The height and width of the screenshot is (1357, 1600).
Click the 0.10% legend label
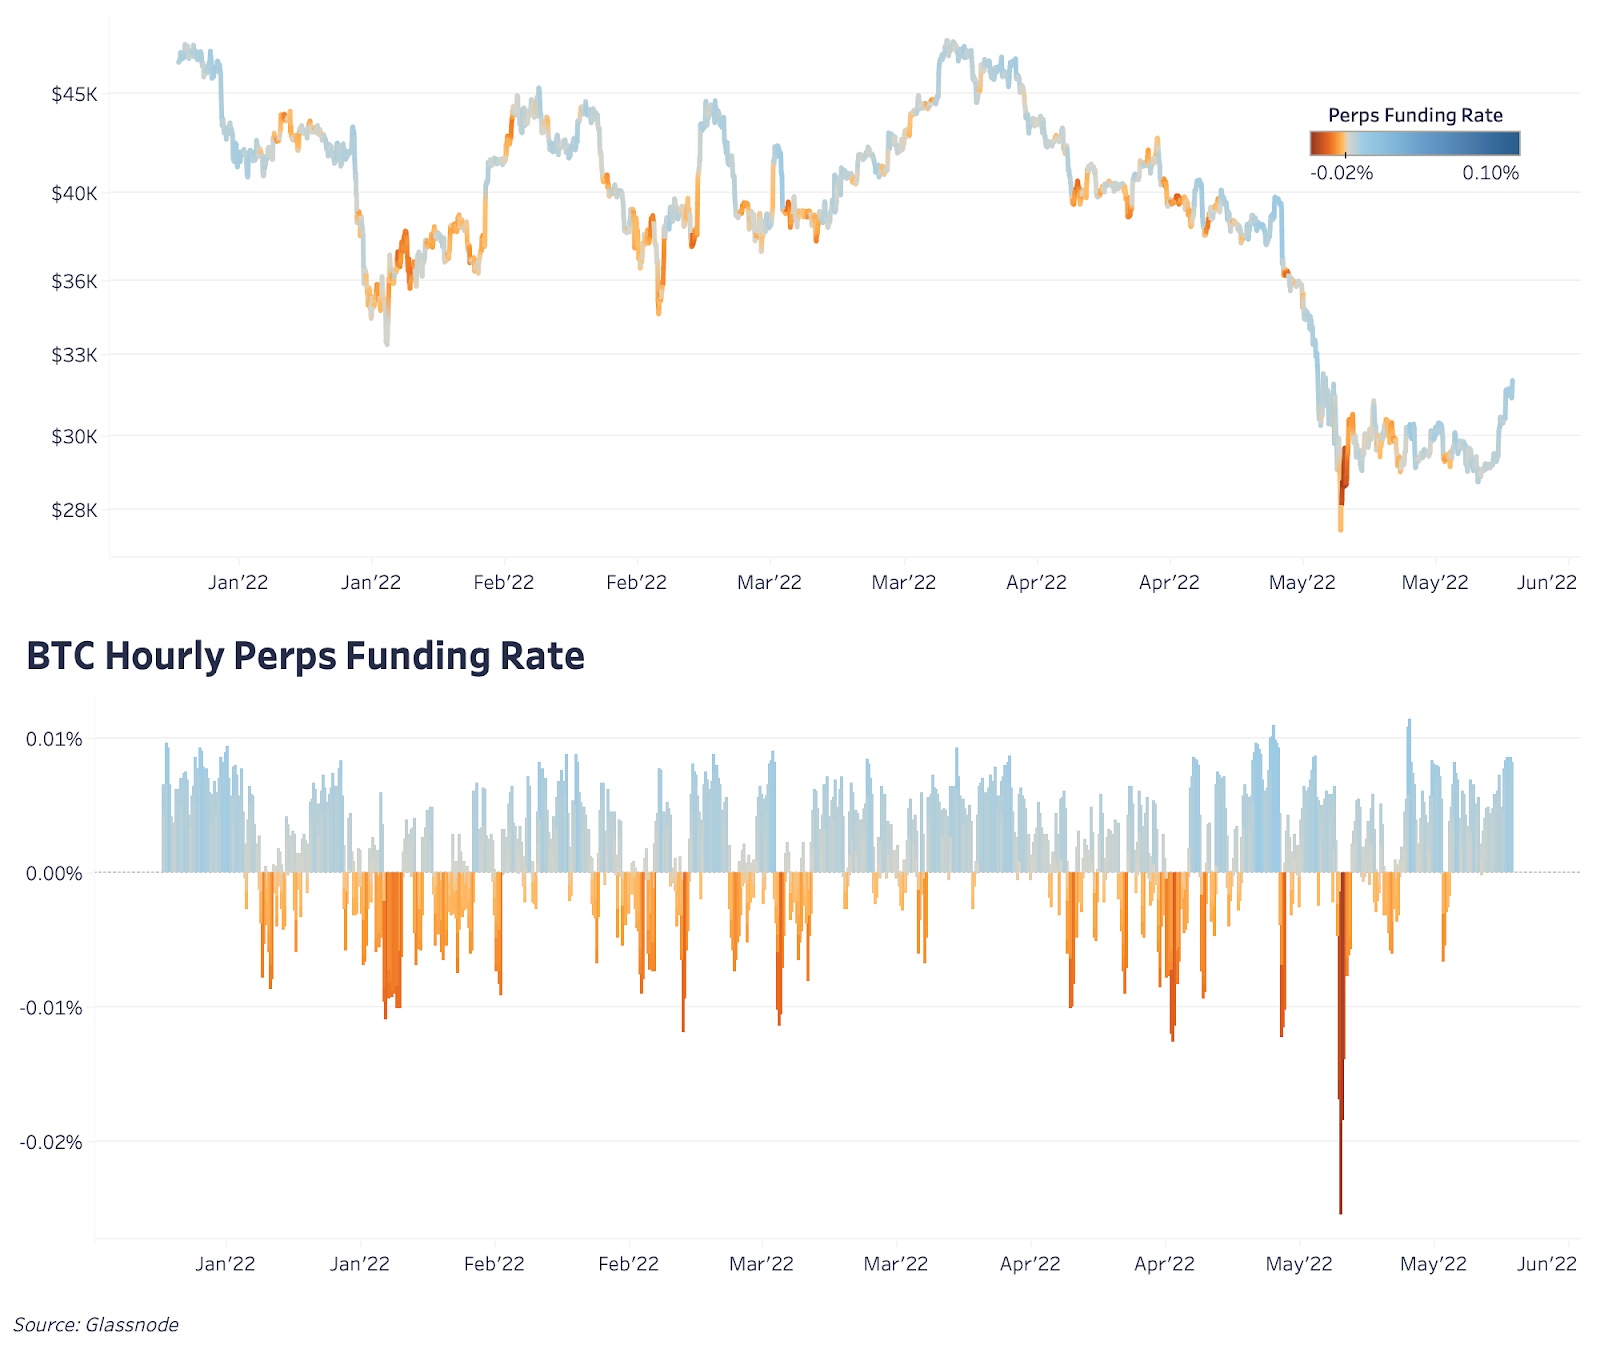point(1489,173)
